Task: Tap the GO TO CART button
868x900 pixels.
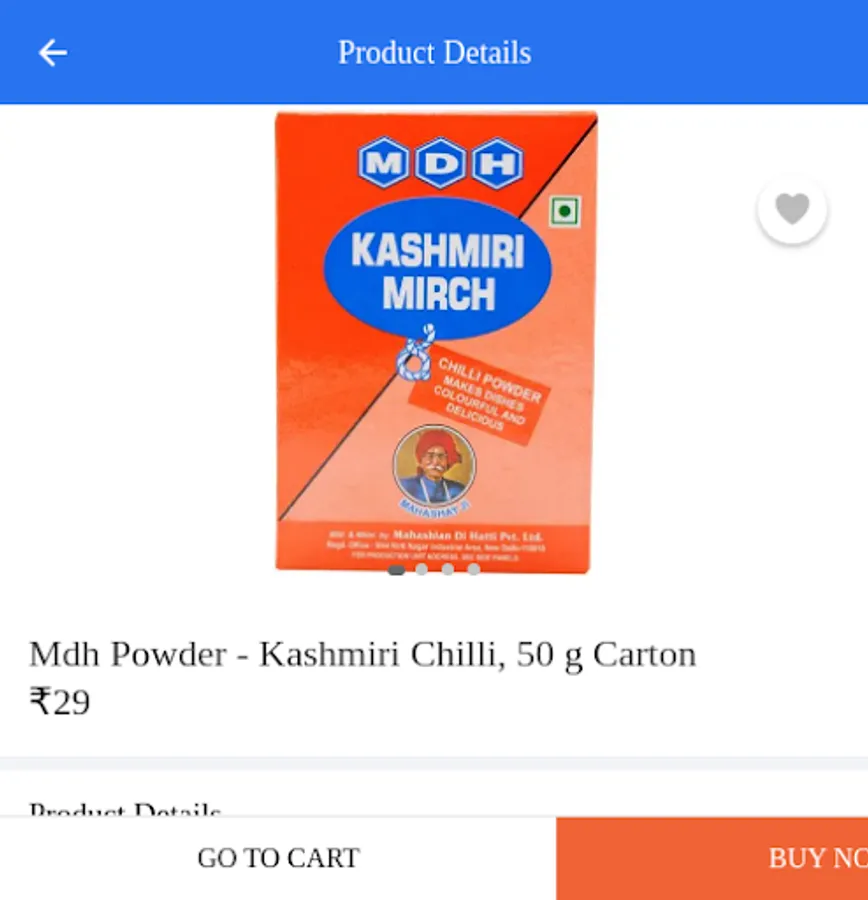Action: pos(278,858)
